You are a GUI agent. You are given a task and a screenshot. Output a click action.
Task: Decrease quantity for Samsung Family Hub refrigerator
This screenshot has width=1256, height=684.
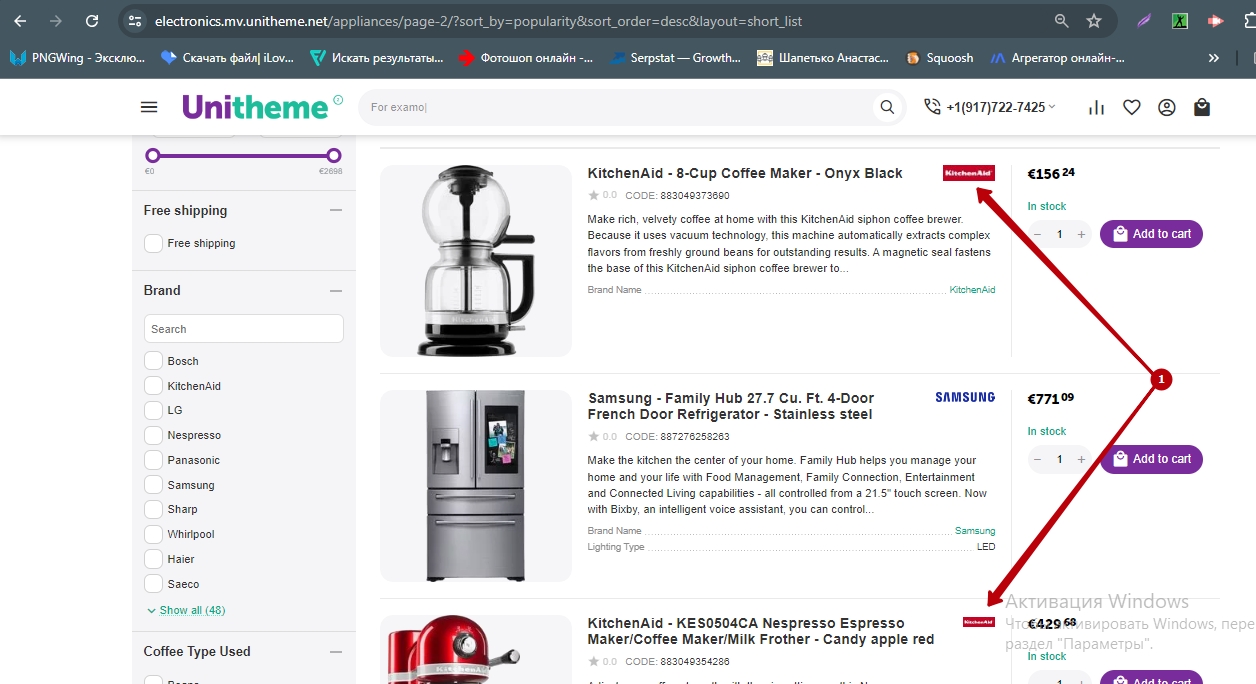click(x=1037, y=459)
